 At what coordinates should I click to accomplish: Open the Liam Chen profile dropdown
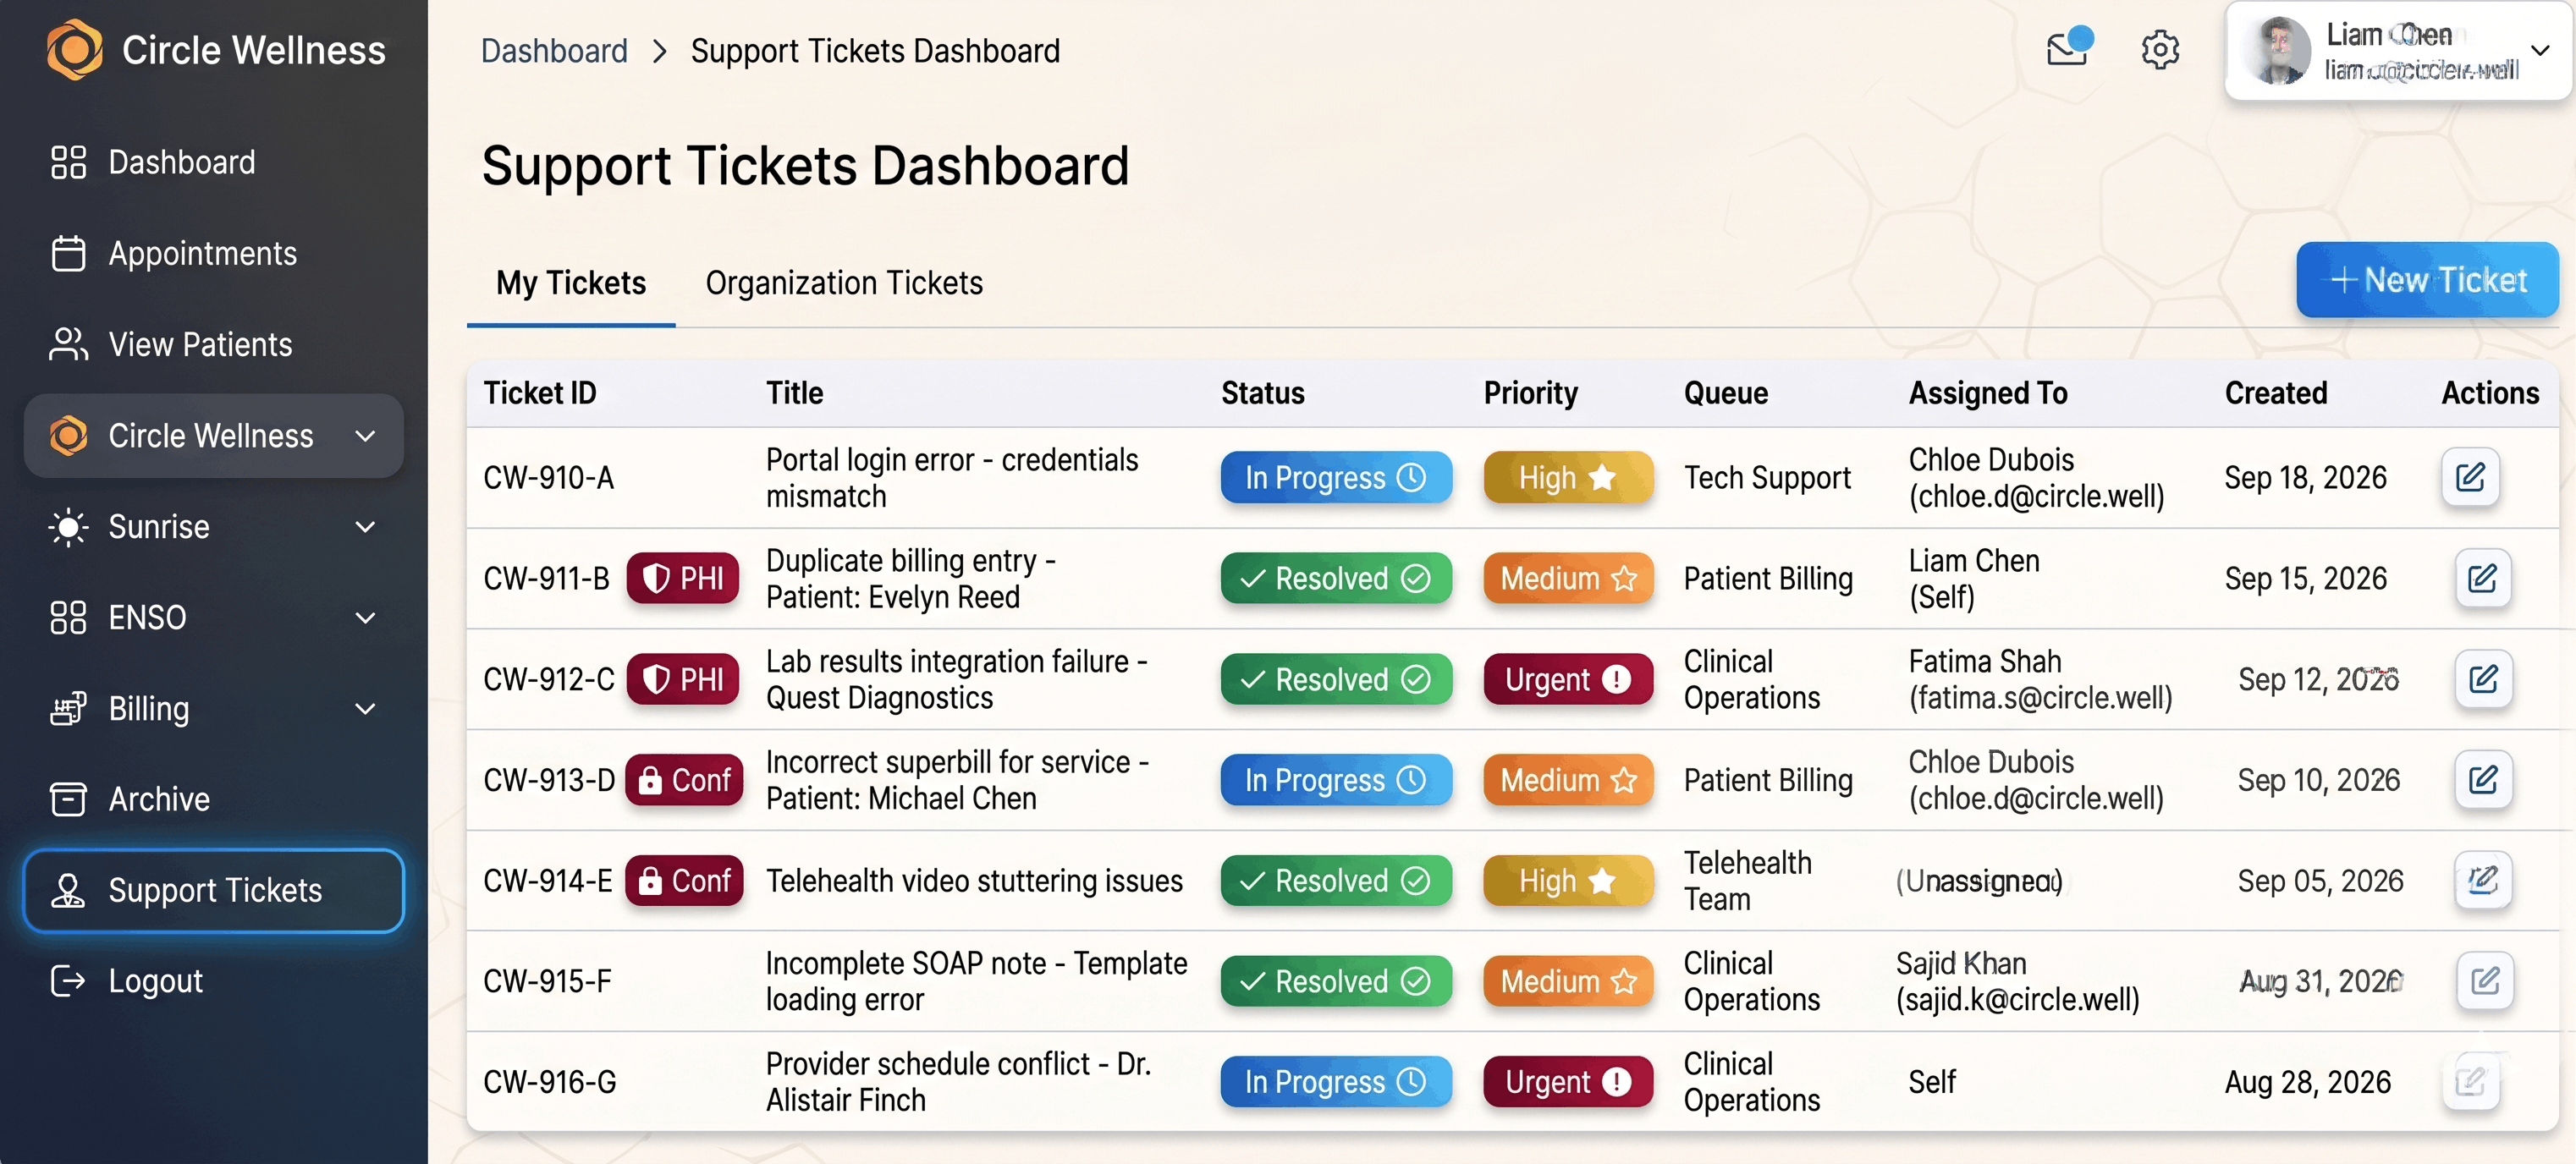click(x=2539, y=50)
